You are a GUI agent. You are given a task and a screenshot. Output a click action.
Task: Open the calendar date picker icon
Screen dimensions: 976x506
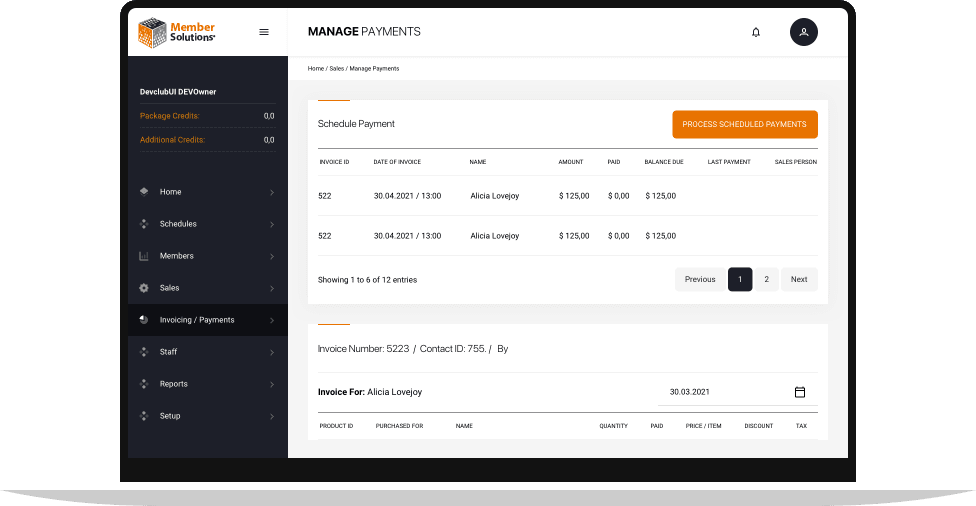(800, 392)
